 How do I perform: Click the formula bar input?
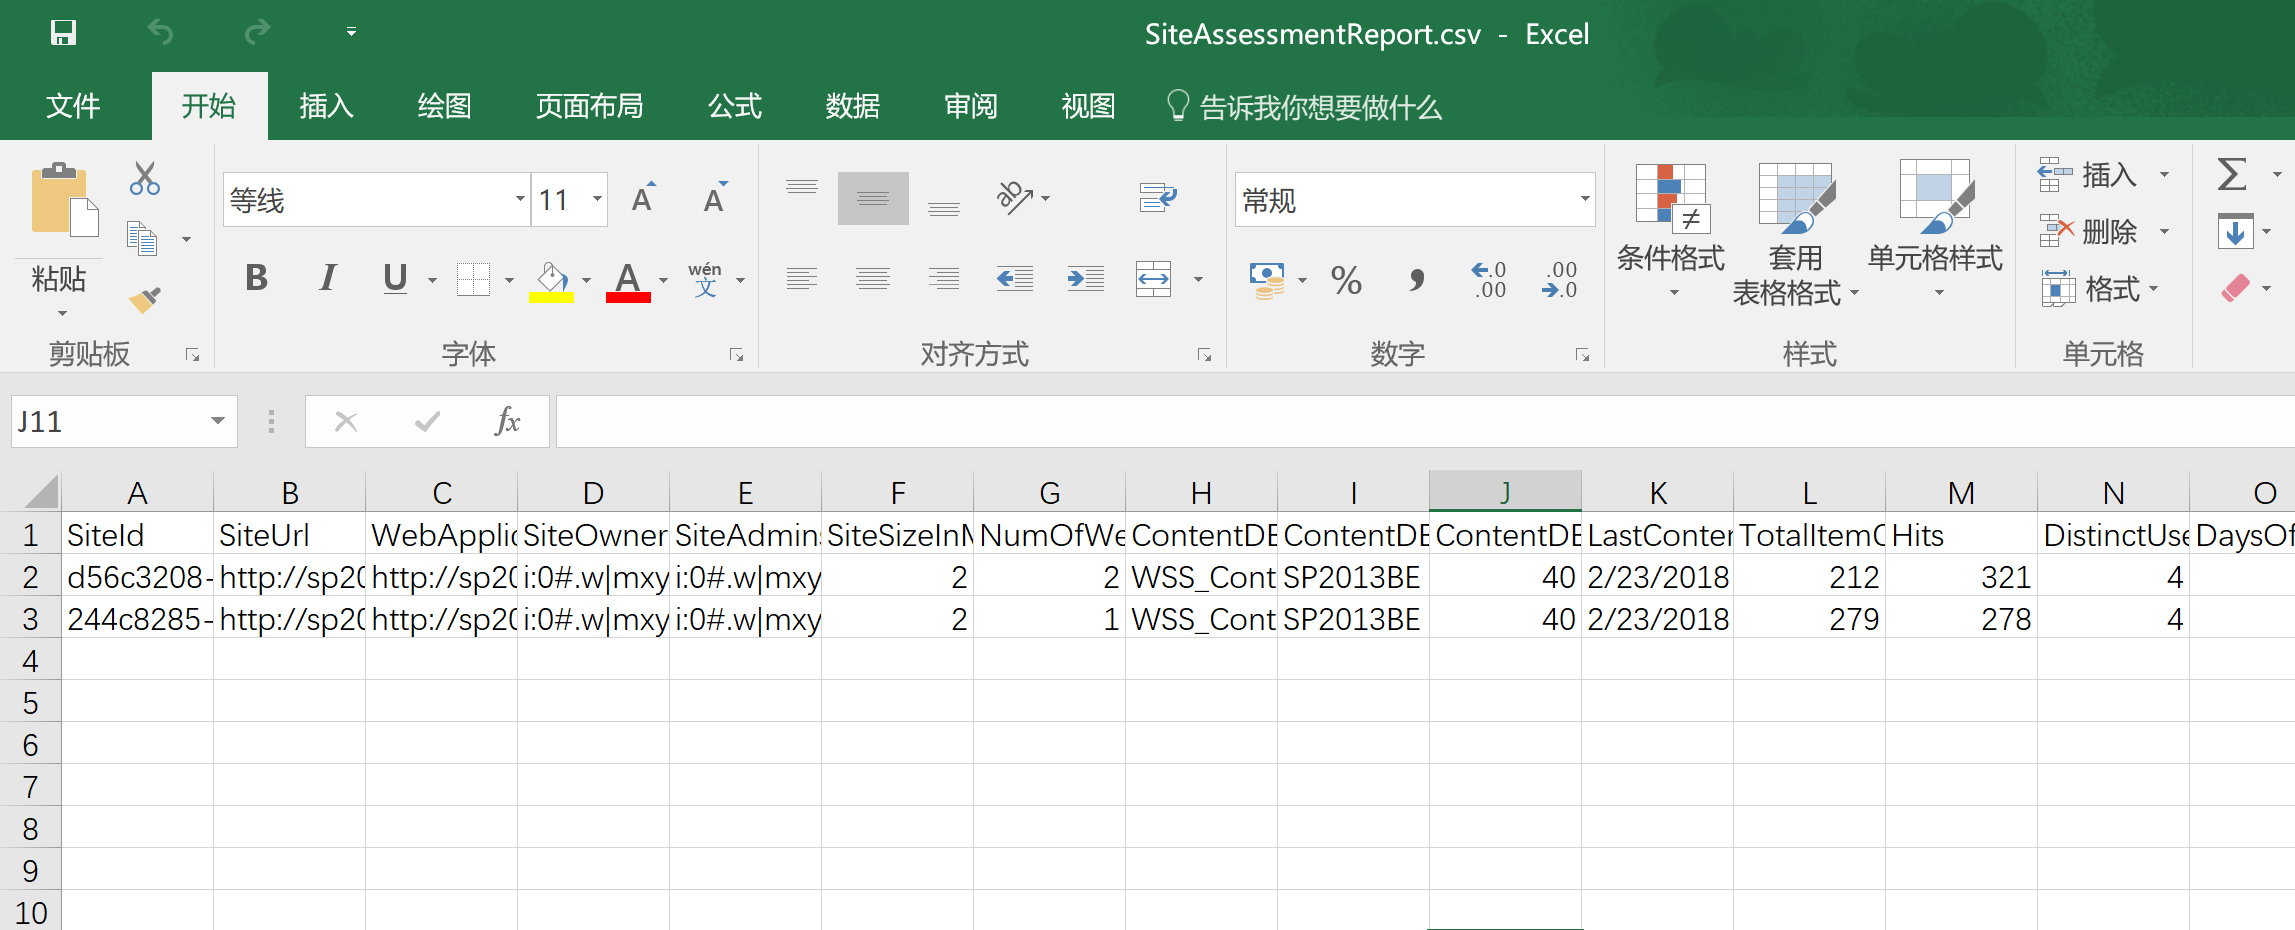coord(1425,421)
